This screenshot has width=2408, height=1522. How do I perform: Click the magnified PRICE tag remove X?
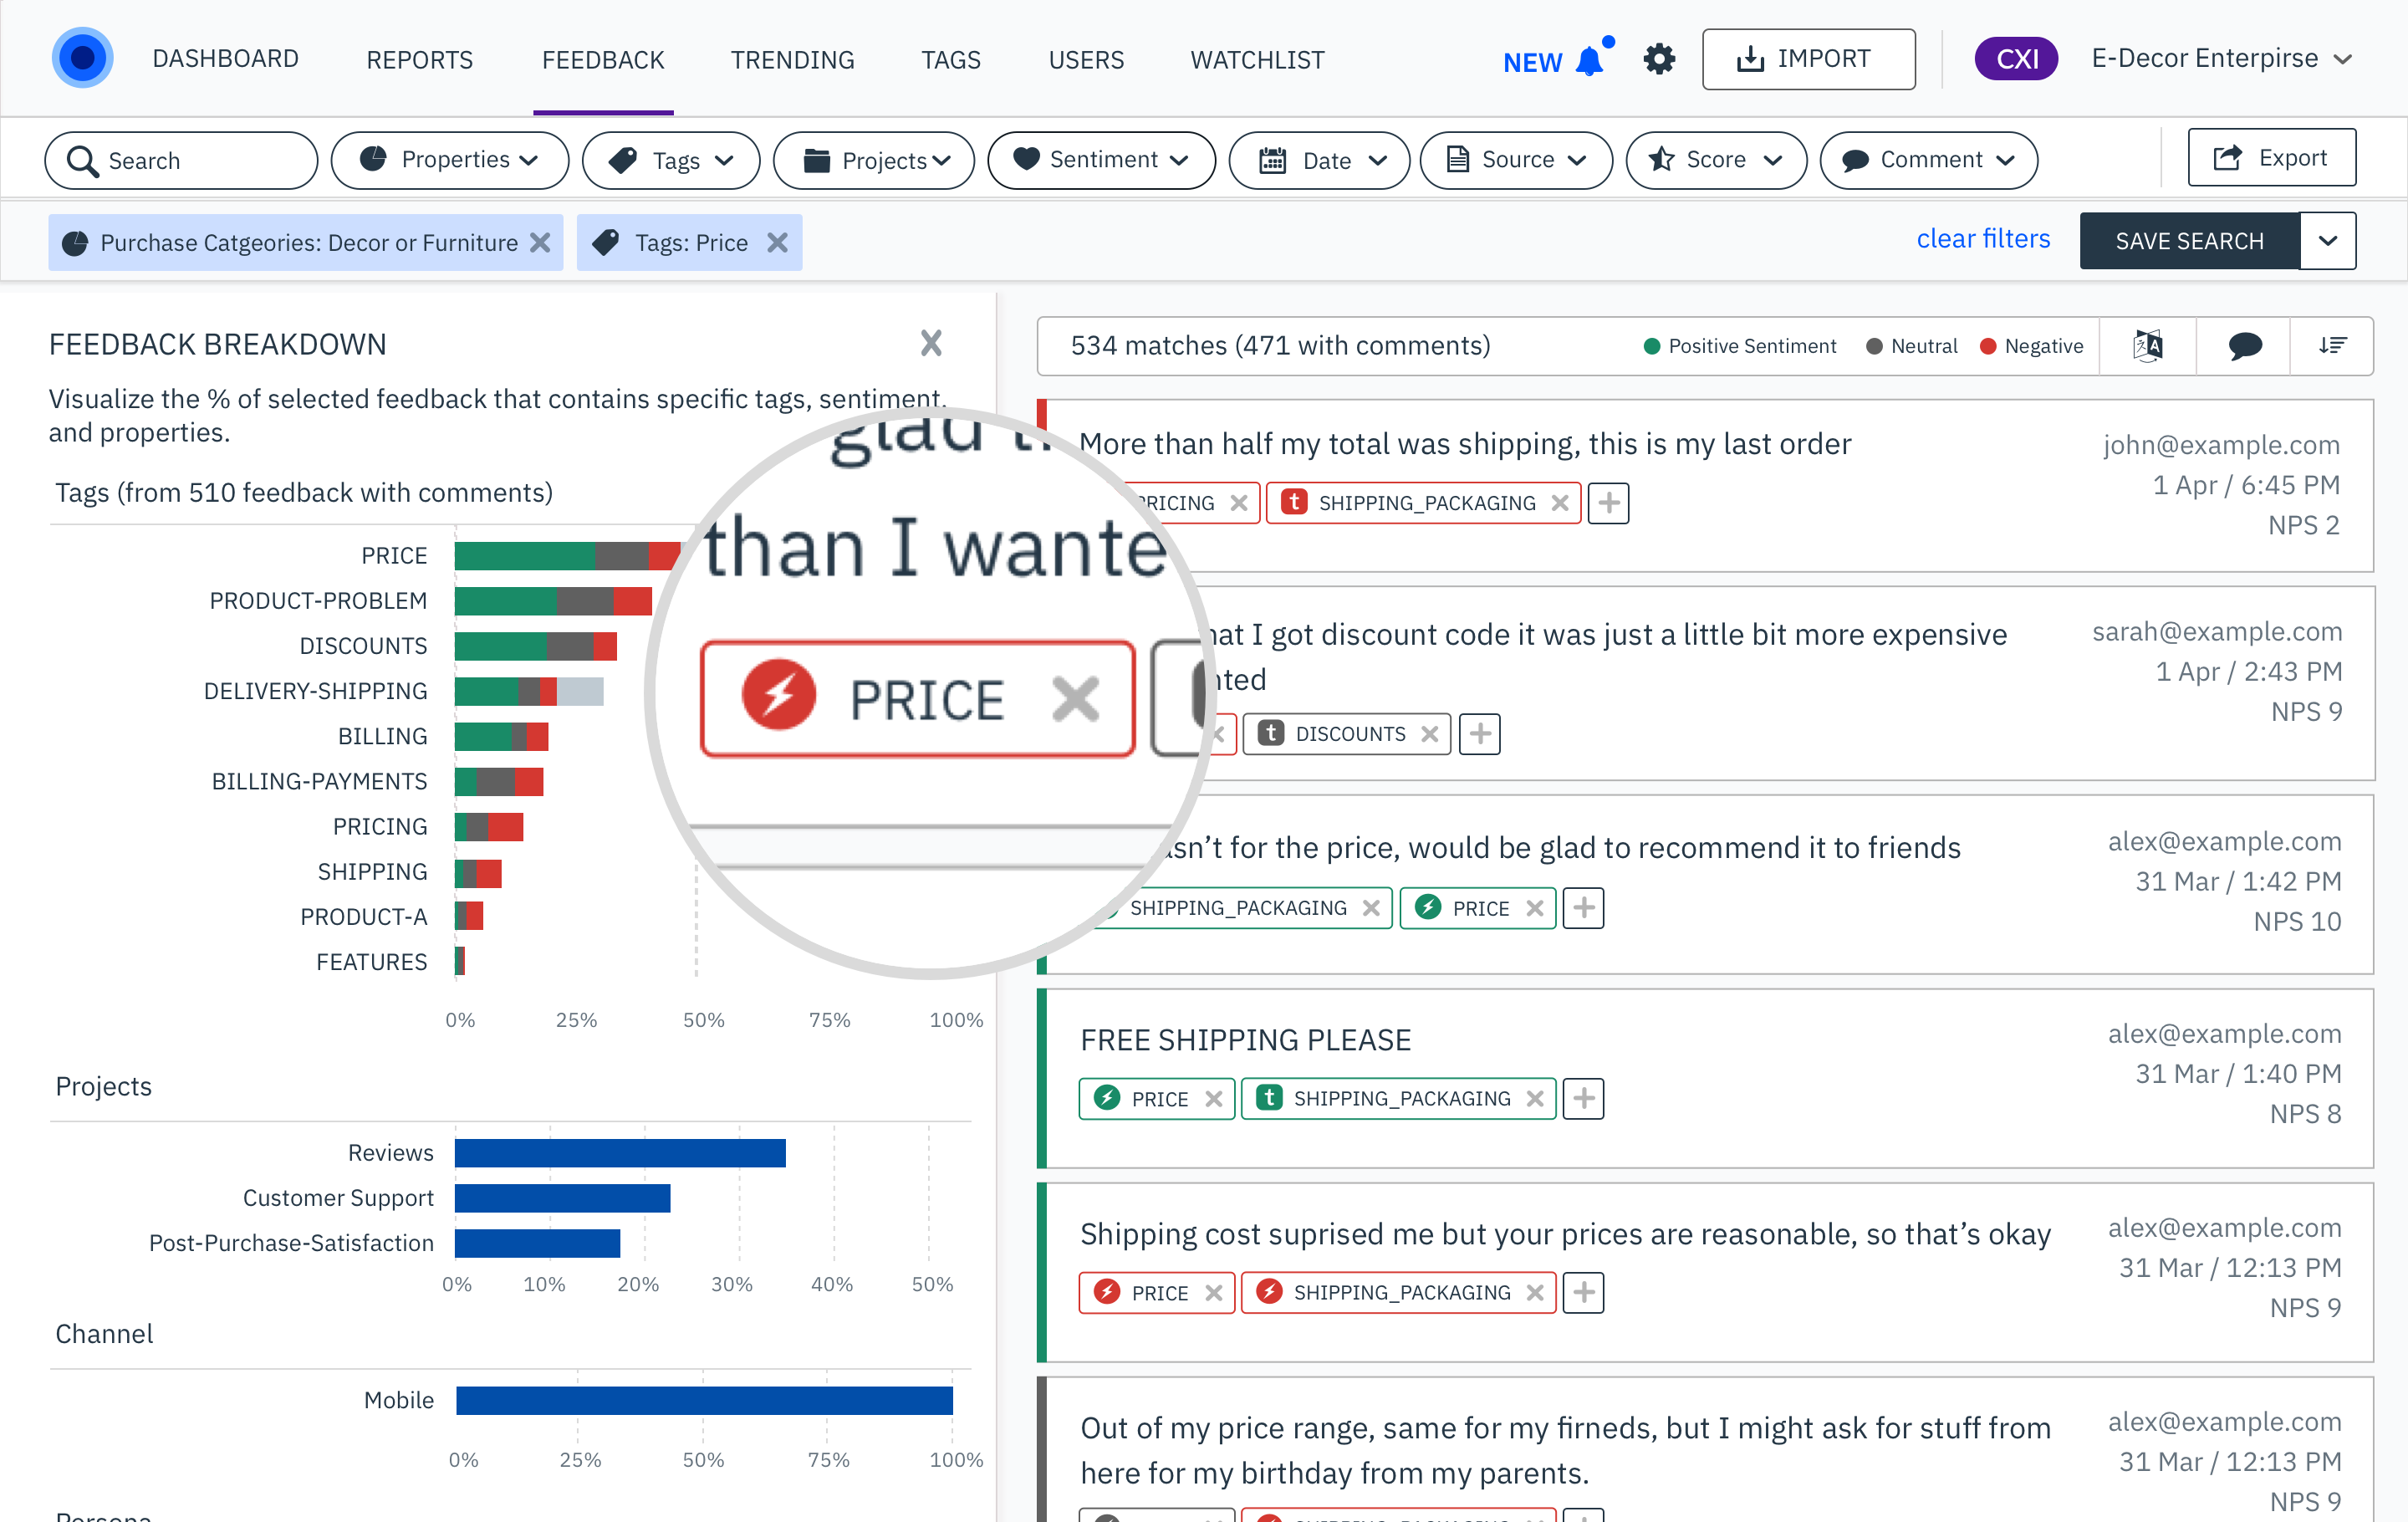tap(1075, 699)
